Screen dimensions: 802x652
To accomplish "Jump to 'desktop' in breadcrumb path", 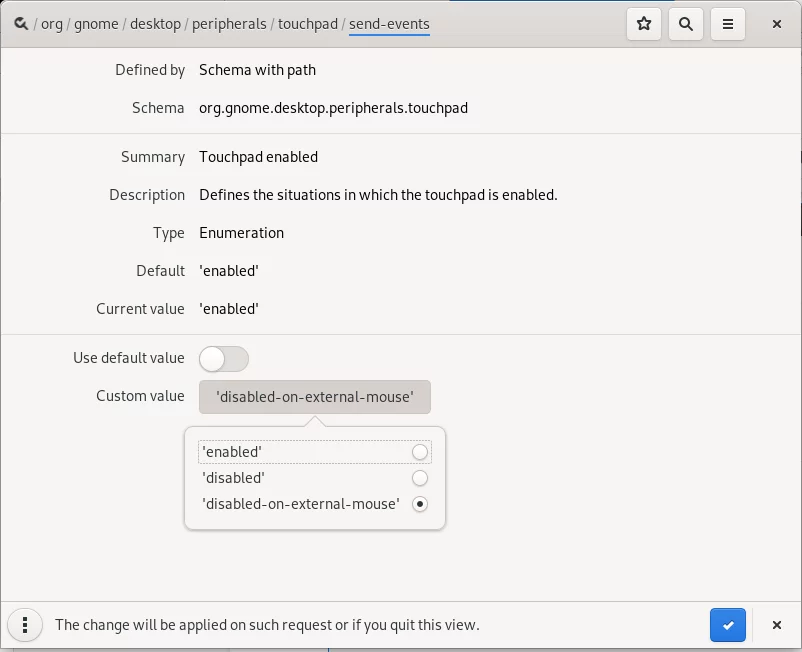I will (155, 24).
